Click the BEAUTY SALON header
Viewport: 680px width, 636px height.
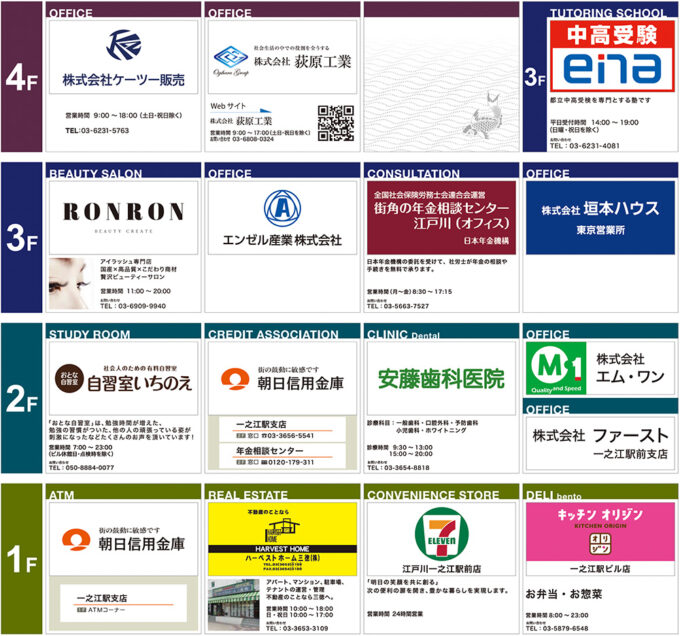point(95,174)
